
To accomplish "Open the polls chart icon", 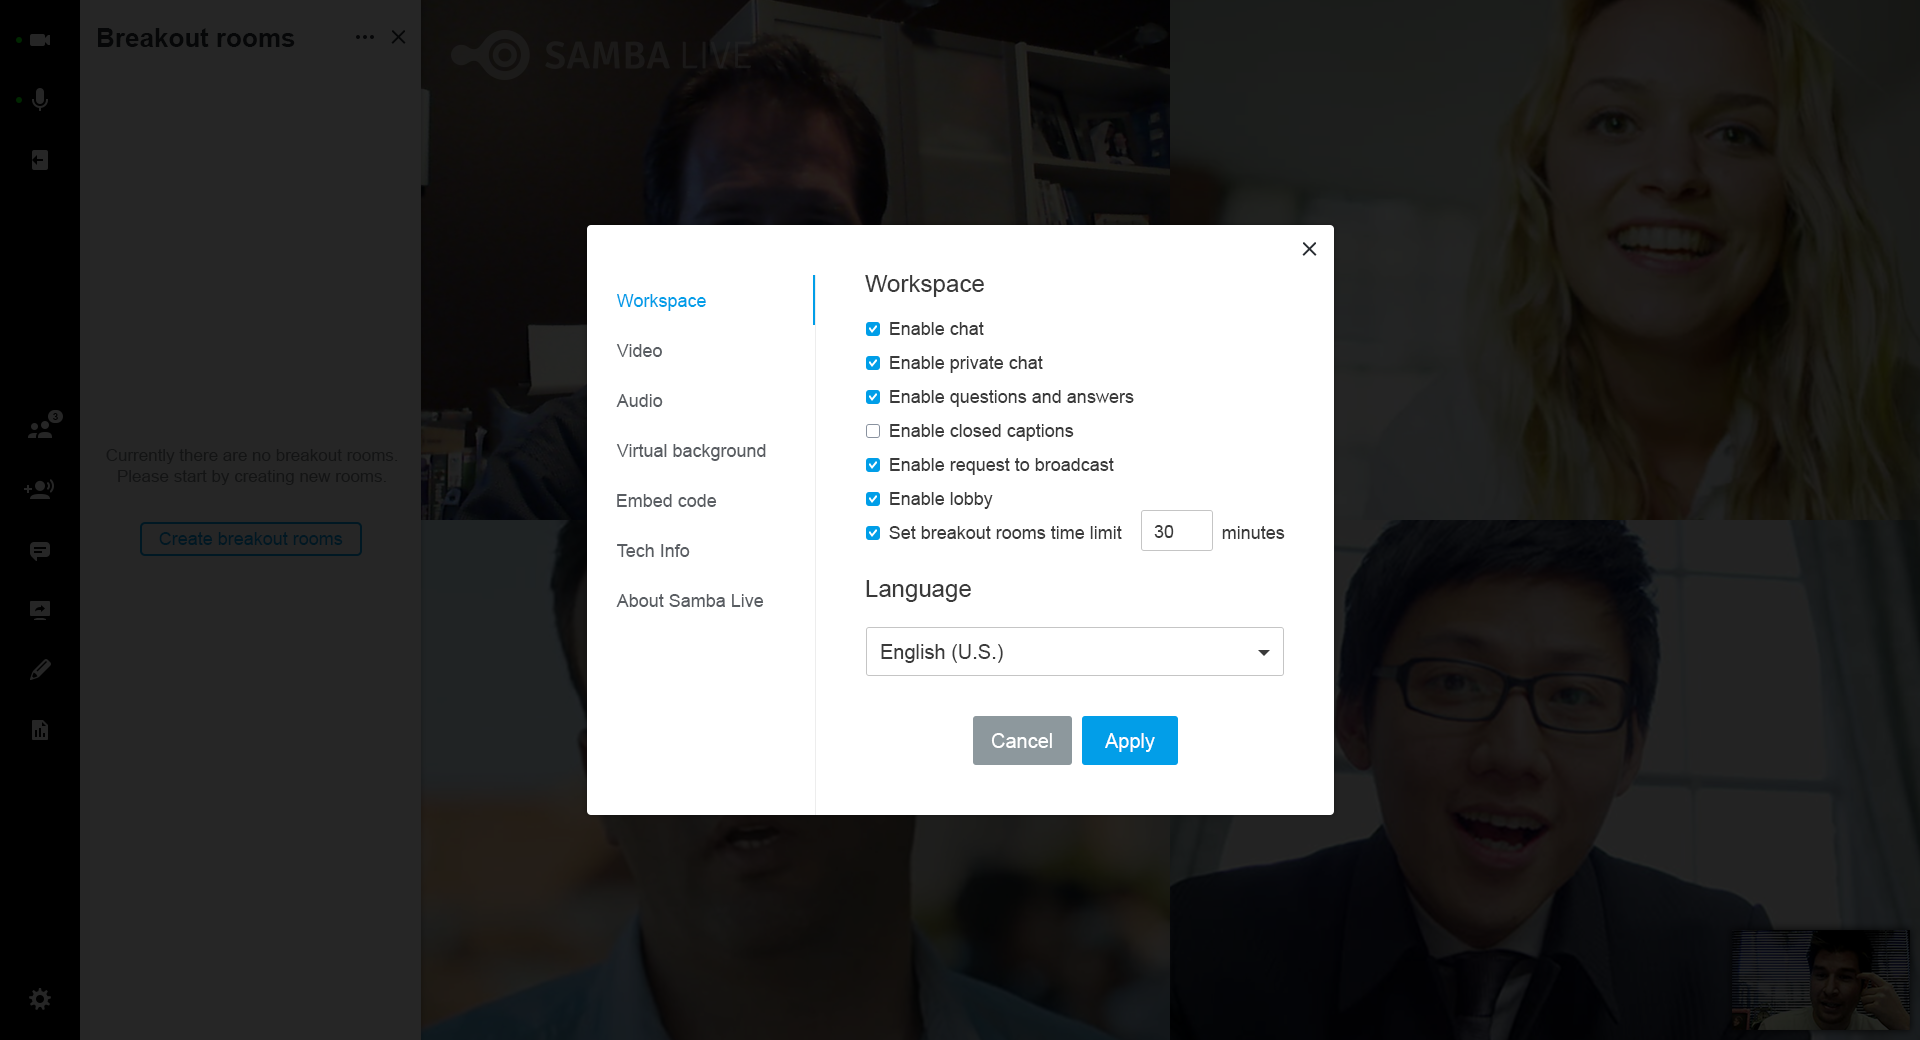I will pyautogui.click(x=40, y=730).
